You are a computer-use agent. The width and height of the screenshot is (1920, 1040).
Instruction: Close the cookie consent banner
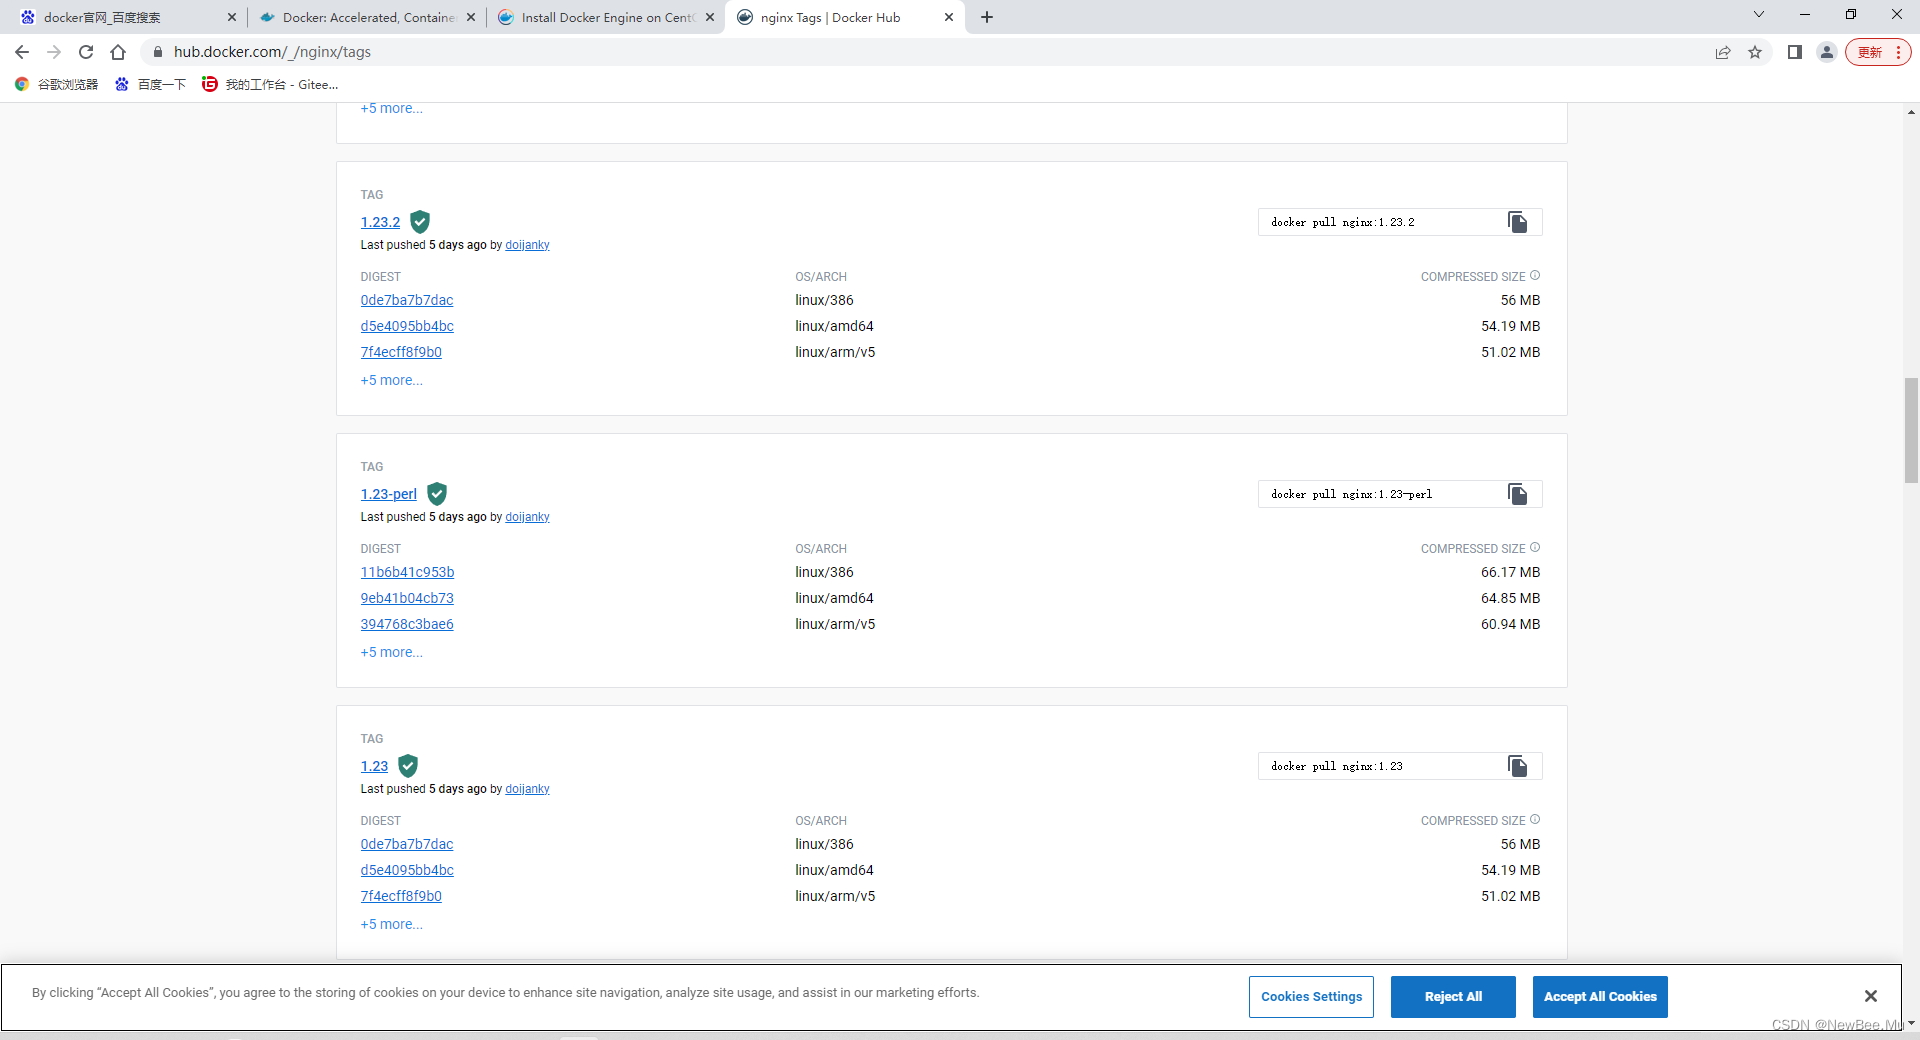point(1870,996)
